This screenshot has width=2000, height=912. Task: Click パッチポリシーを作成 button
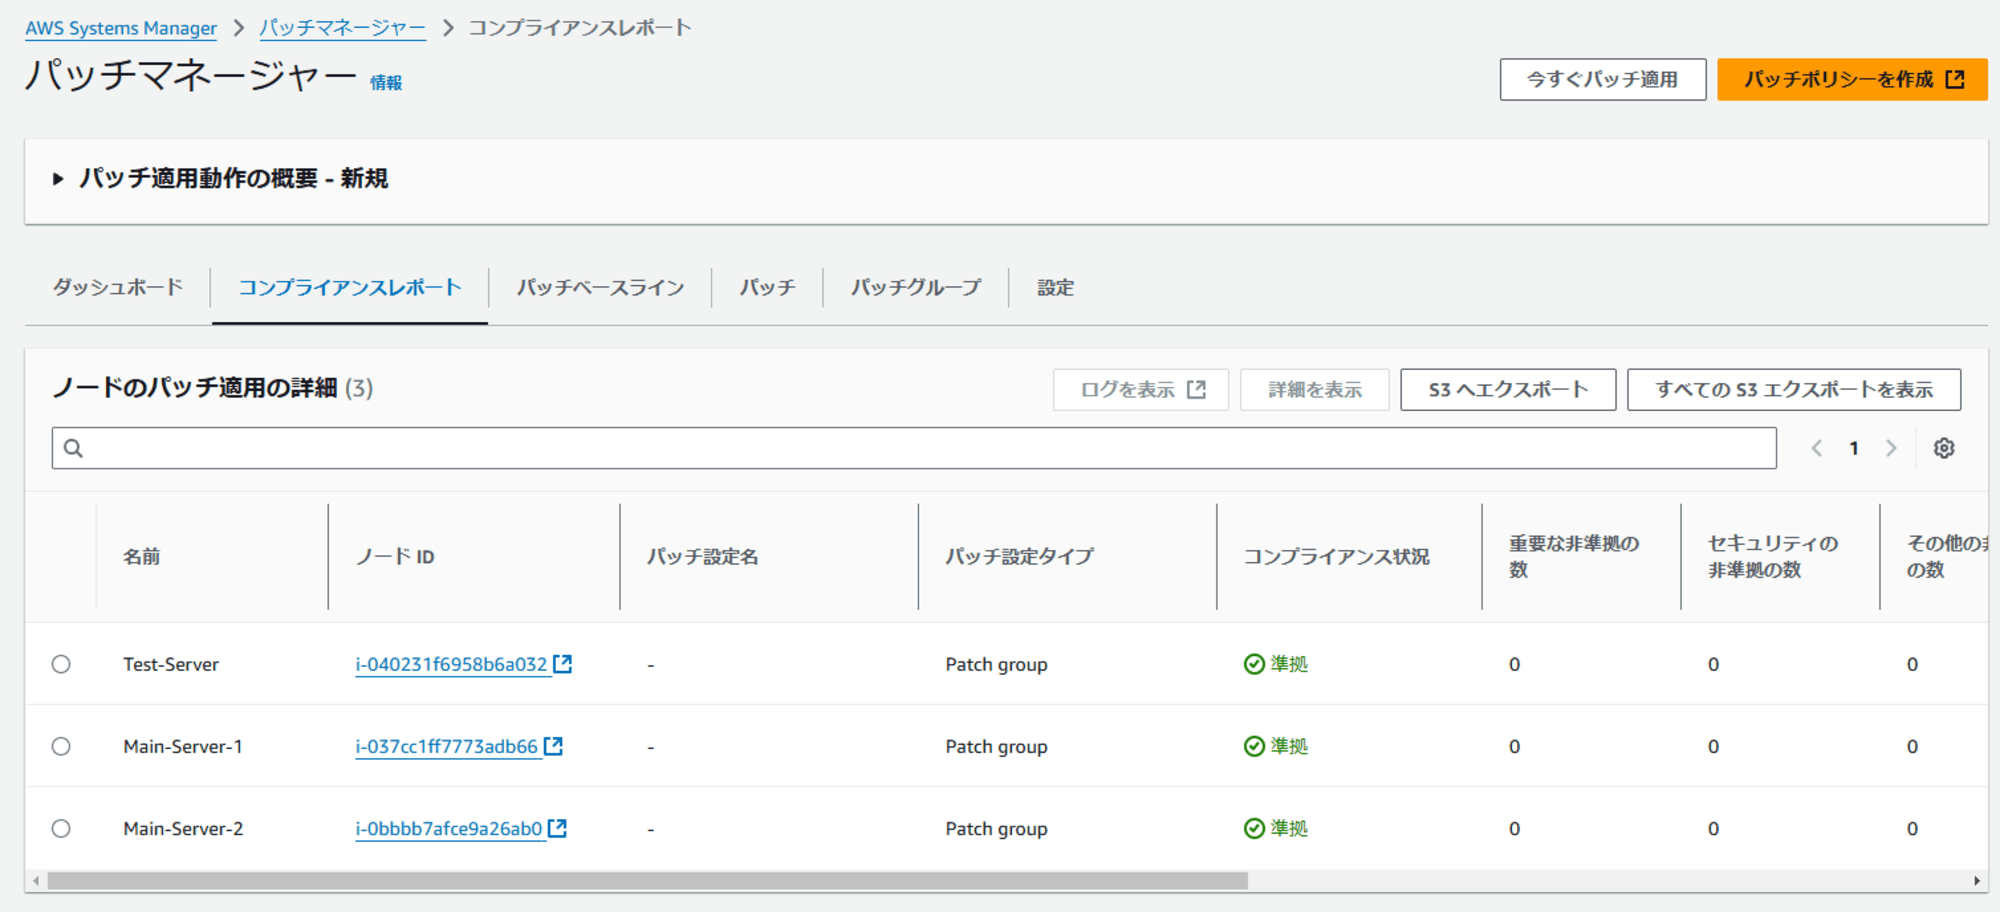(x=1852, y=79)
